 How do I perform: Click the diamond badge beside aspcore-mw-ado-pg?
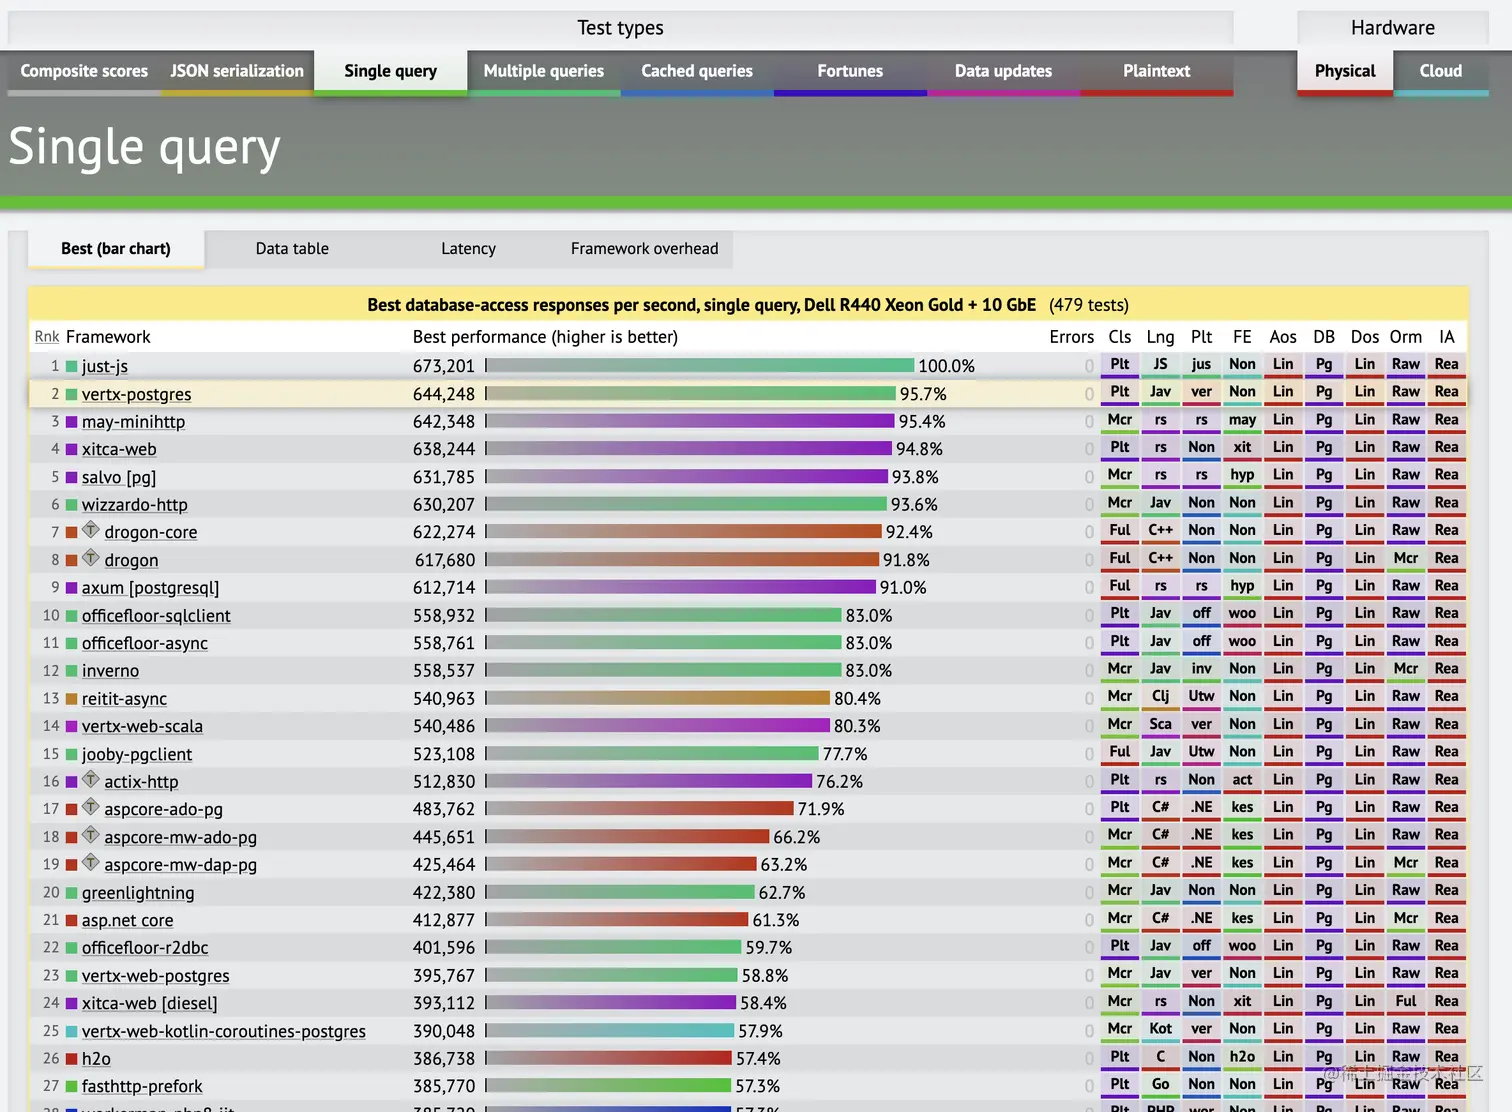90,835
